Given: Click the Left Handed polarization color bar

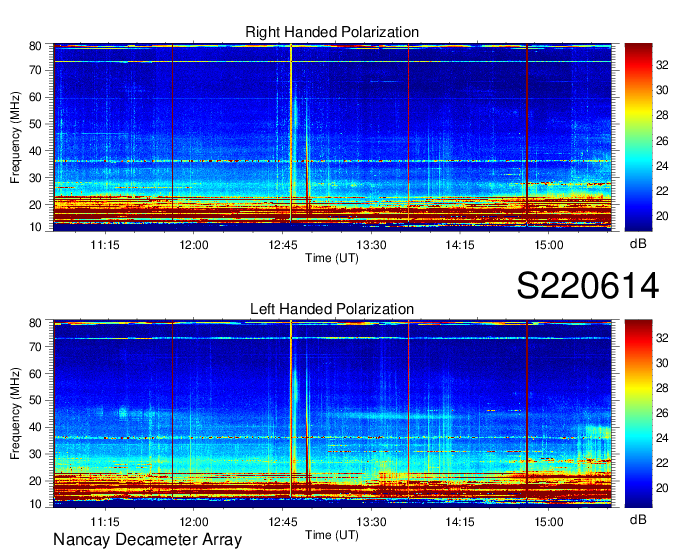Looking at the screenshot, I should point(638,413).
